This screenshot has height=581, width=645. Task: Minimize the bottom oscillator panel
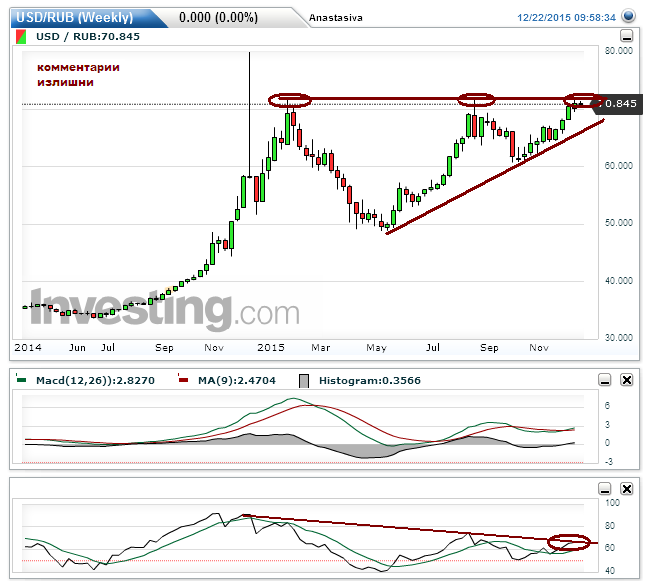coord(606,488)
